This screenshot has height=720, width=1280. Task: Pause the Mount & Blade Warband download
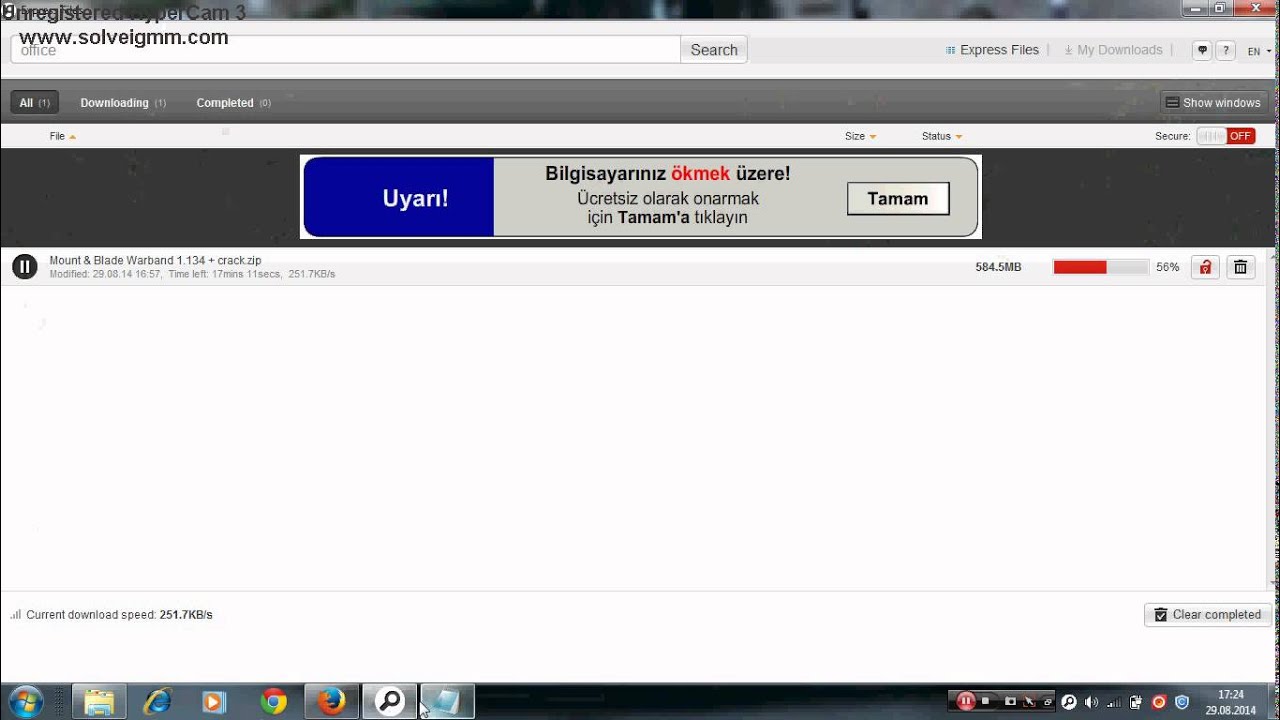coord(24,267)
